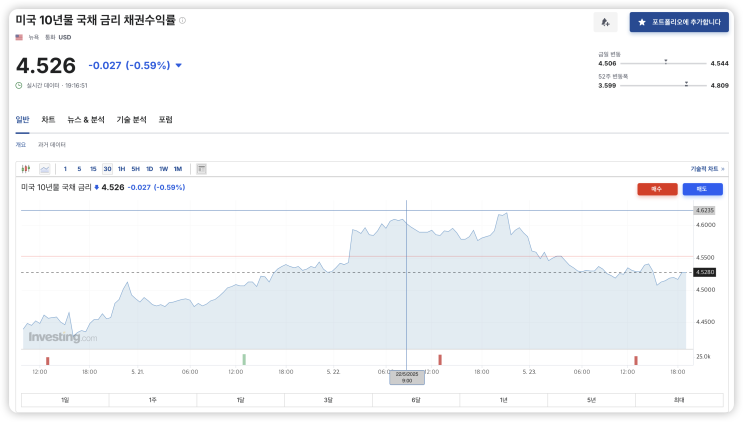Select the 1W interval option
Viewport: 743px width, 422px height.
[163, 169]
